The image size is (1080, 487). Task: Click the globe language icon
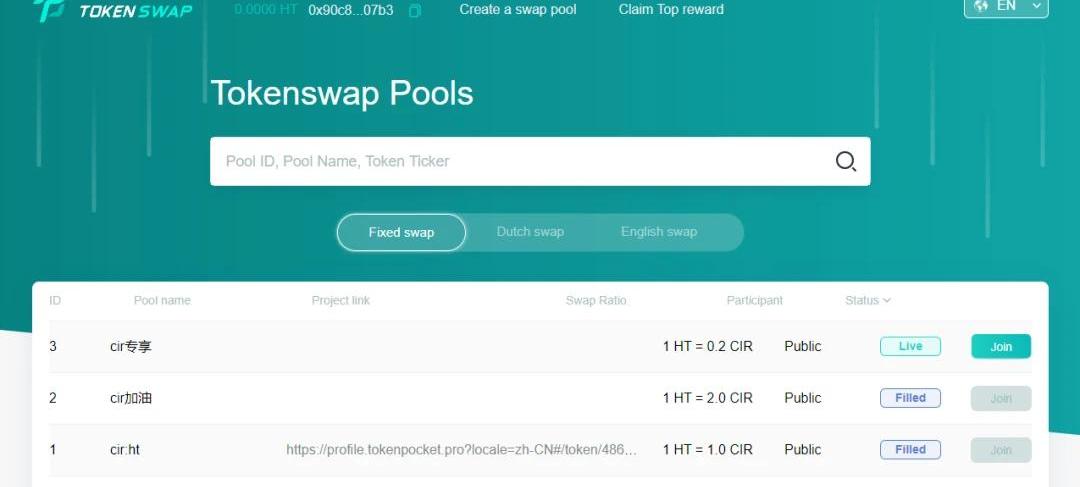tap(981, 6)
